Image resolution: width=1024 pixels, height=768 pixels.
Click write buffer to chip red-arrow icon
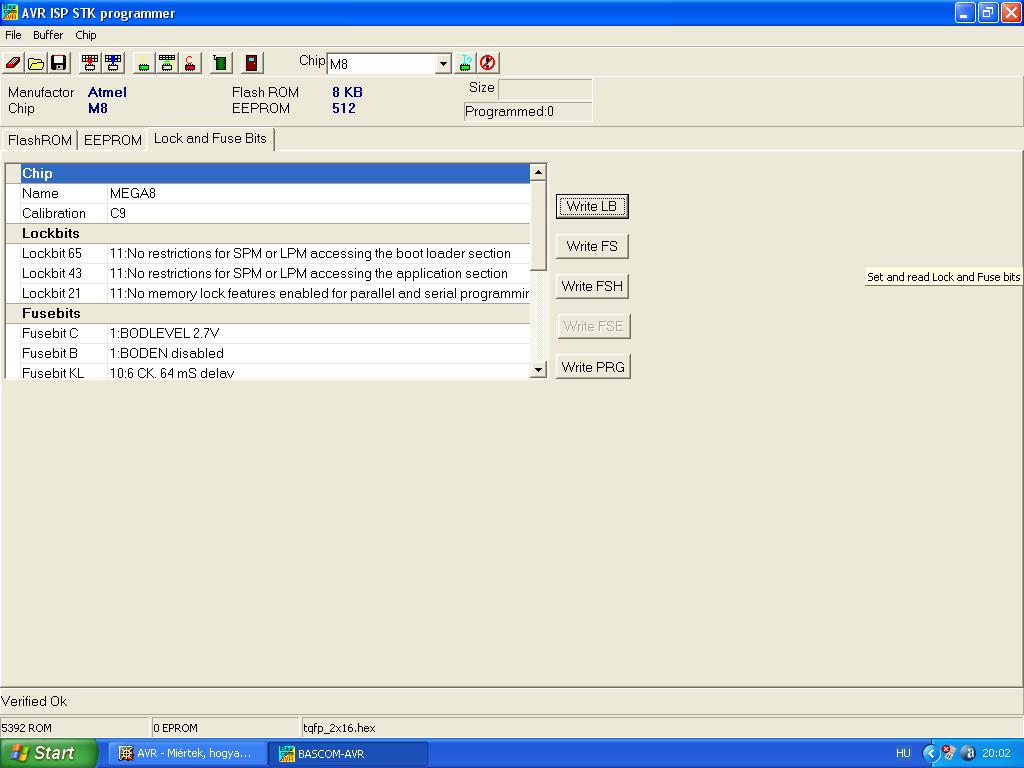click(90, 63)
